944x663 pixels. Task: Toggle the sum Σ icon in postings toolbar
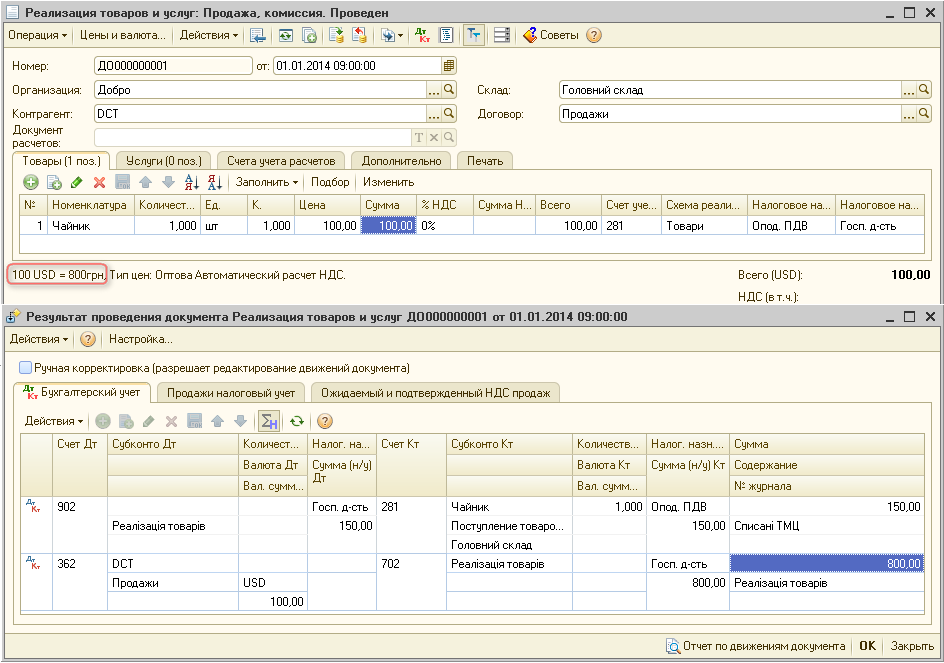click(269, 421)
